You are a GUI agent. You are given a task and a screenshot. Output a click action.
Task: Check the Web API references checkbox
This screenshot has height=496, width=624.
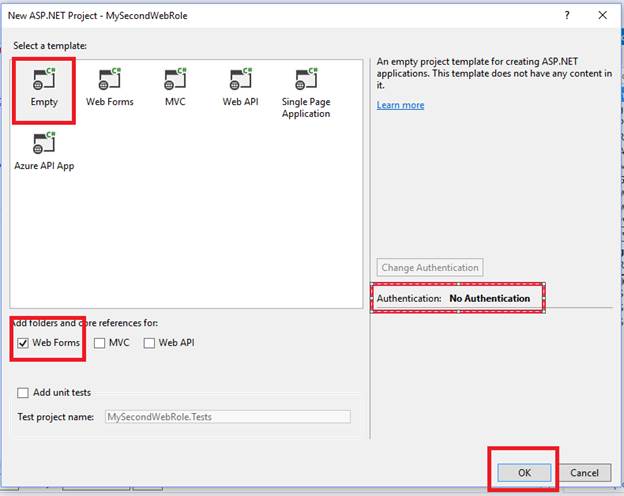point(149,343)
